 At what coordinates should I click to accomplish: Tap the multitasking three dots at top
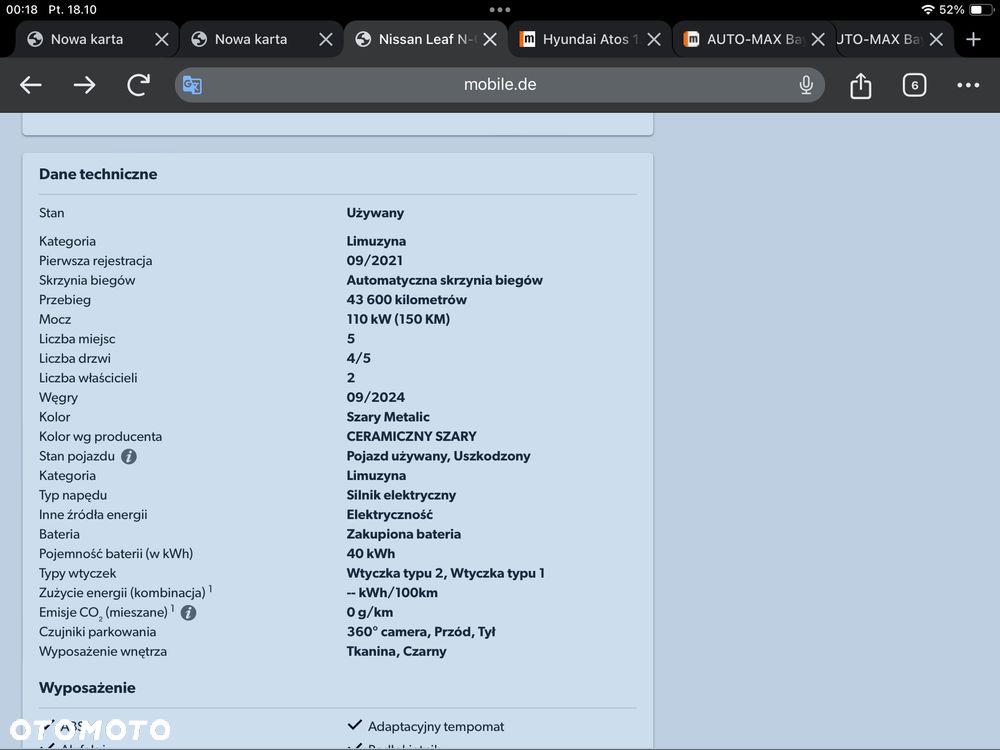coord(500,10)
